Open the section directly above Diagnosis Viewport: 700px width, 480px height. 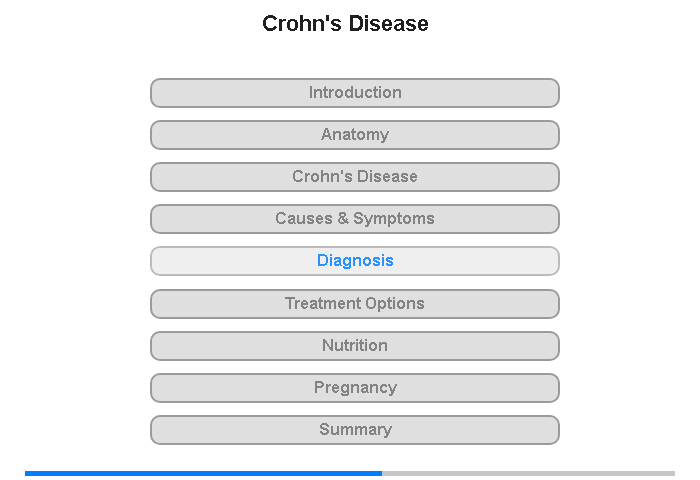point(355,219)
